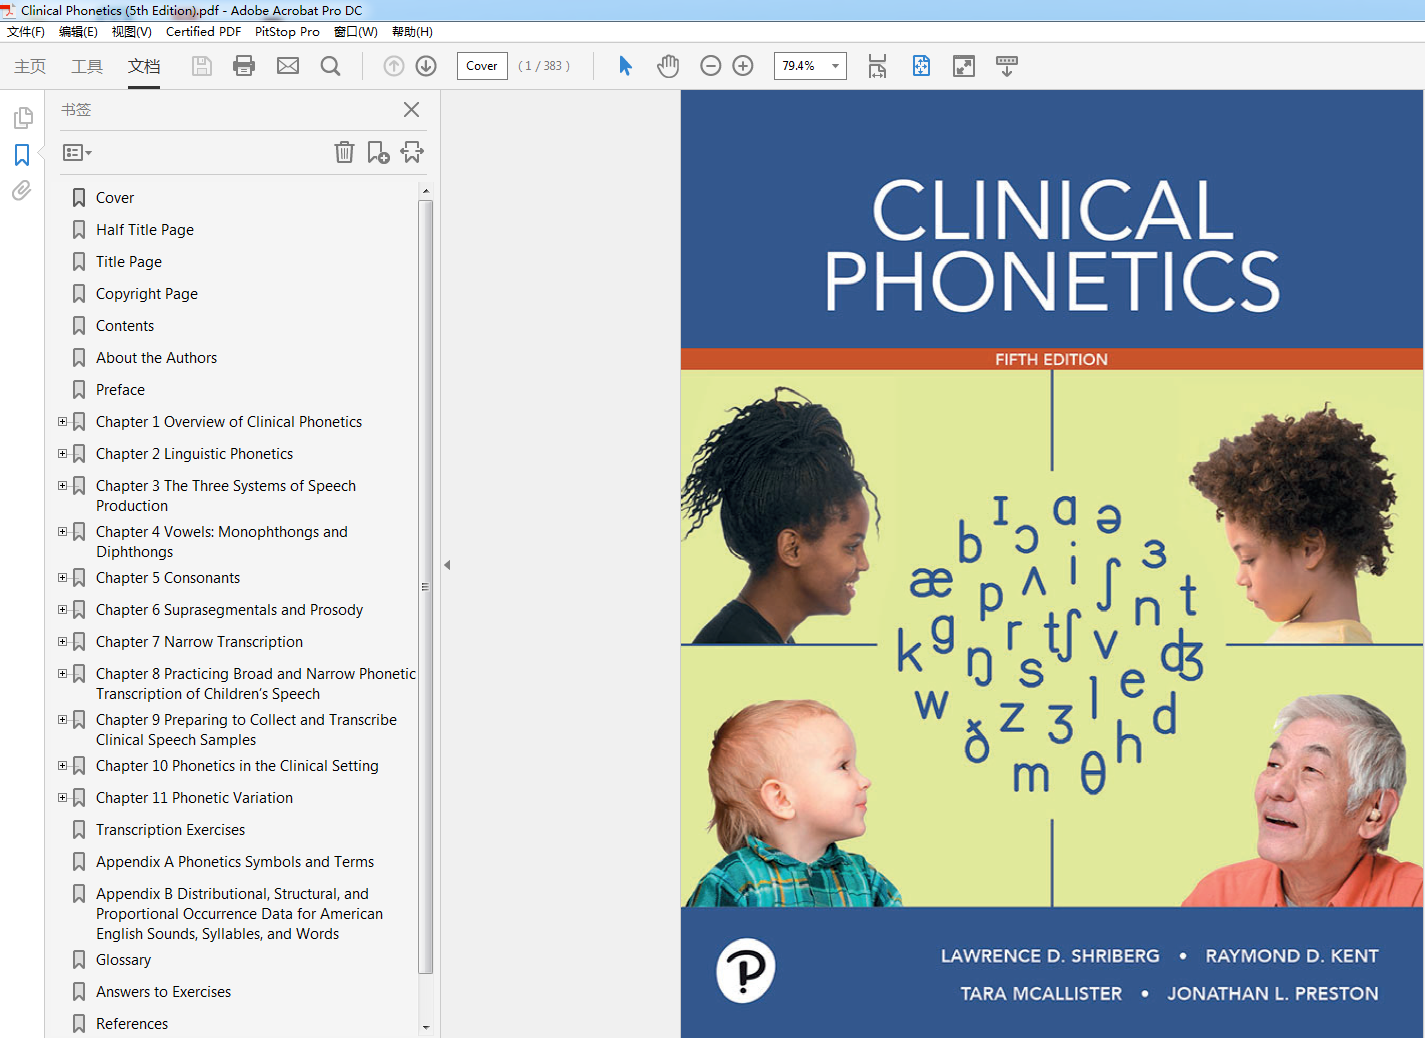Expand Chapter 1 Overview bookmark
Viewport: 1425px width, 1038px height.
62,422
